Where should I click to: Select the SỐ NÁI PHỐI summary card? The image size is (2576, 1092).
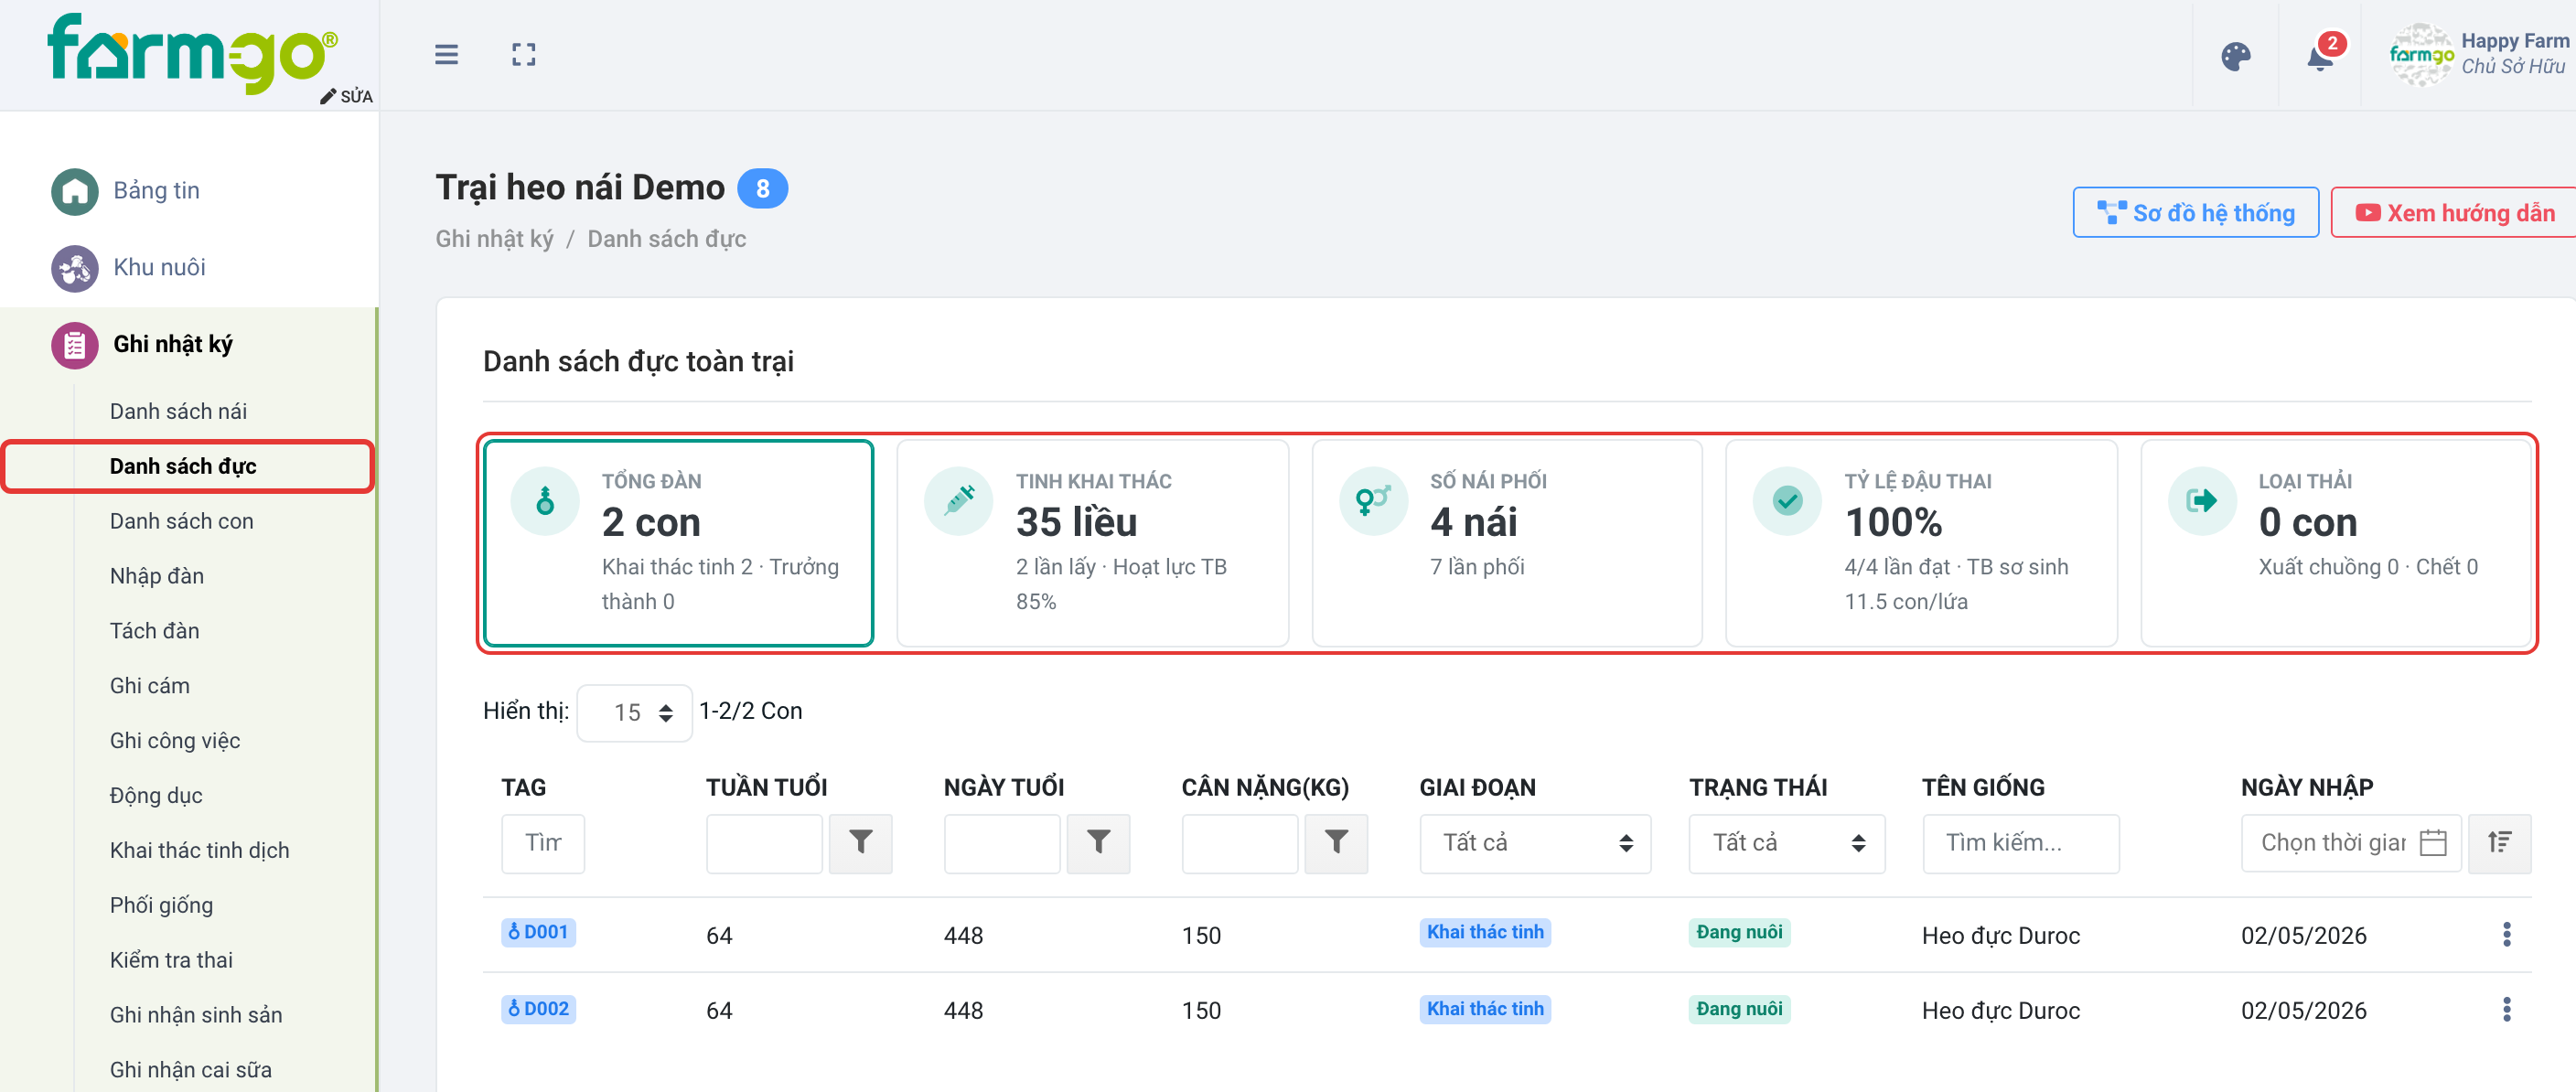click(x=1506, y=542)
